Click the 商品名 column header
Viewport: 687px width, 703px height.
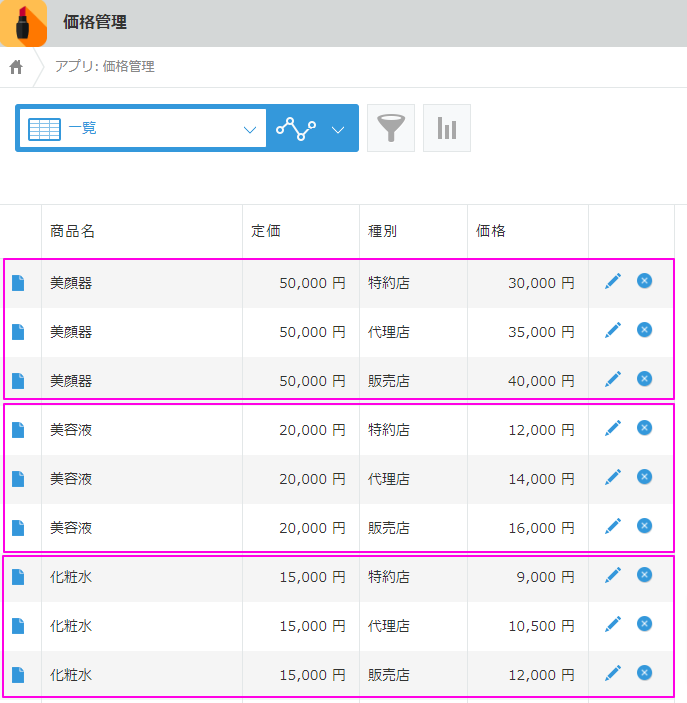(72, 231)
